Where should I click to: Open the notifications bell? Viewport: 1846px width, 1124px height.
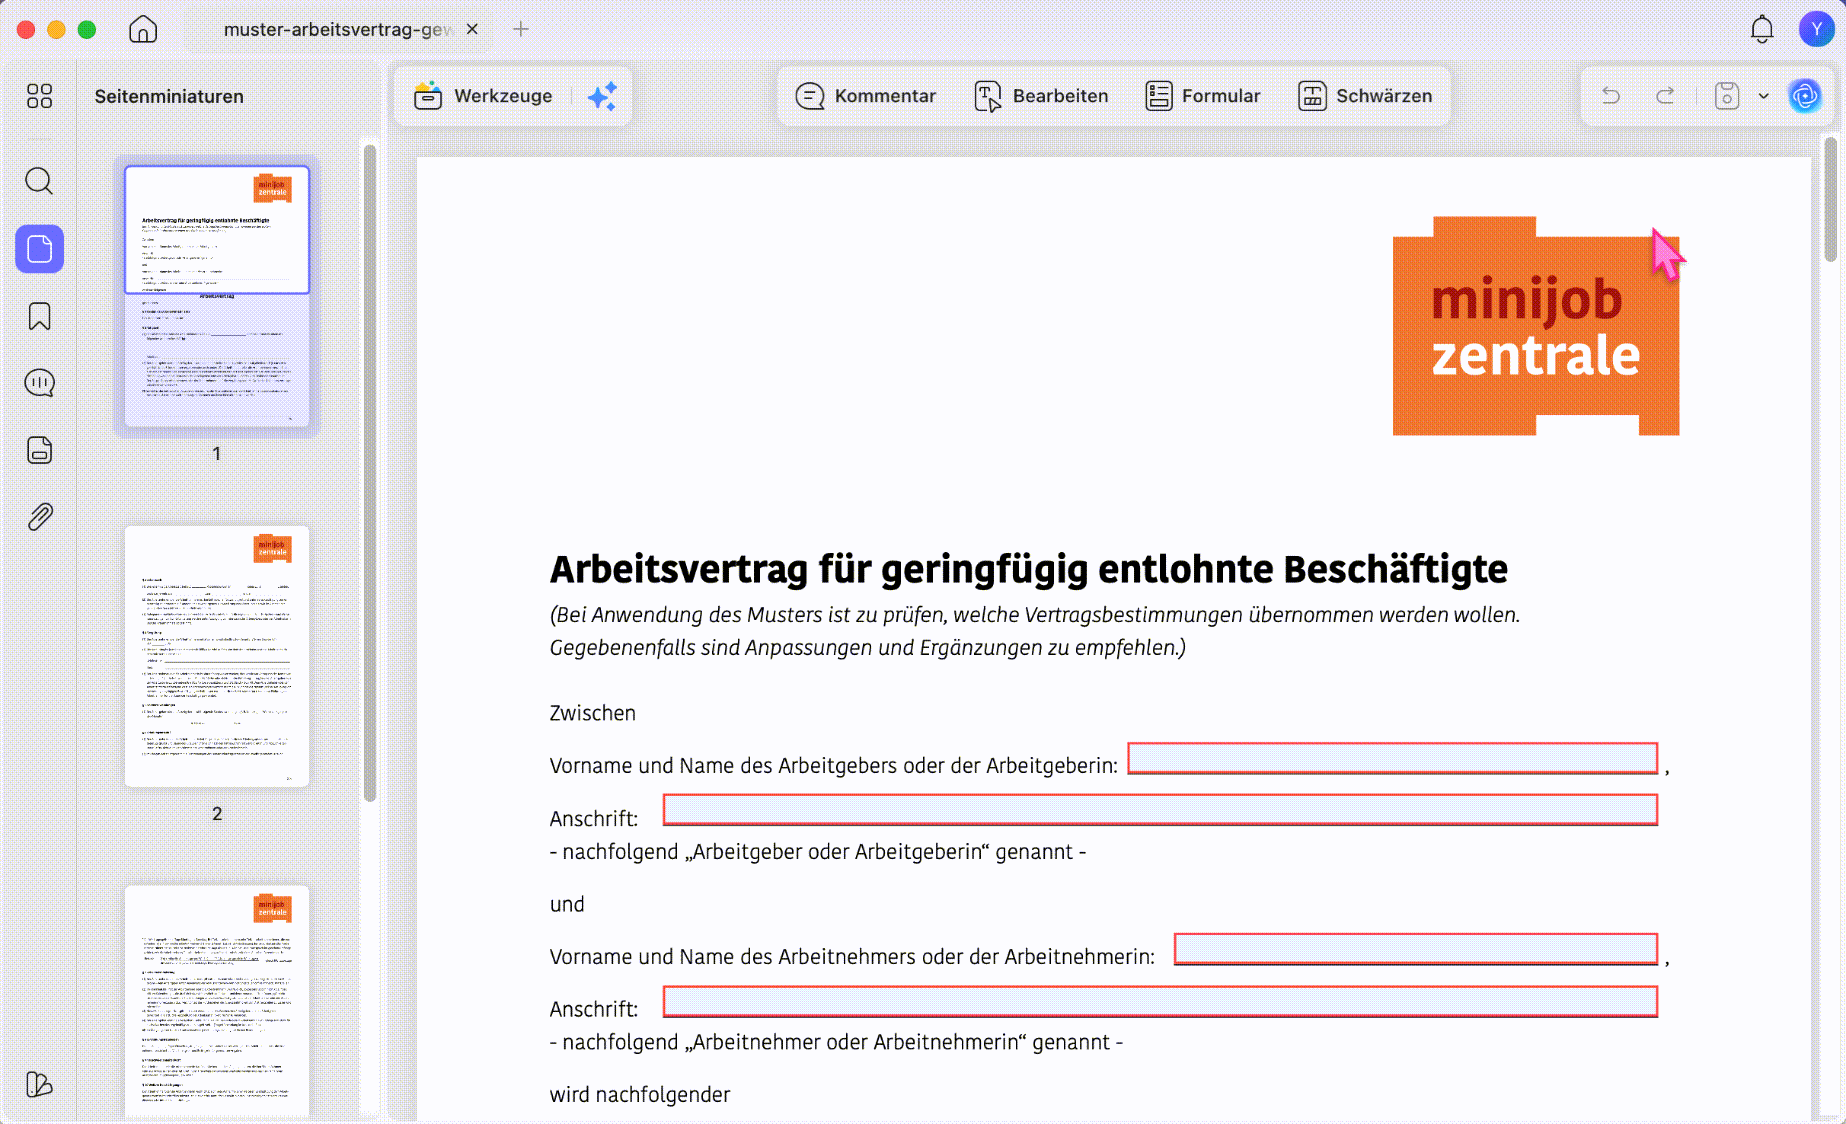(x=1762, y=29)
